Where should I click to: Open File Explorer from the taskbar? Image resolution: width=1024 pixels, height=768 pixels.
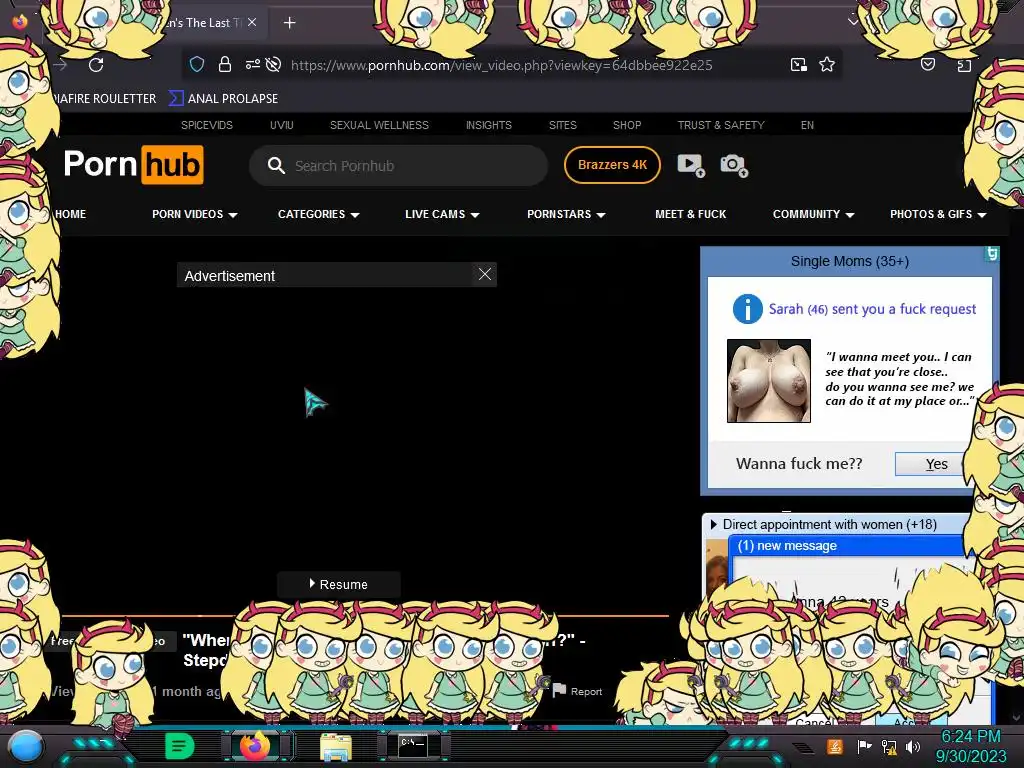(x=336, y=746)
